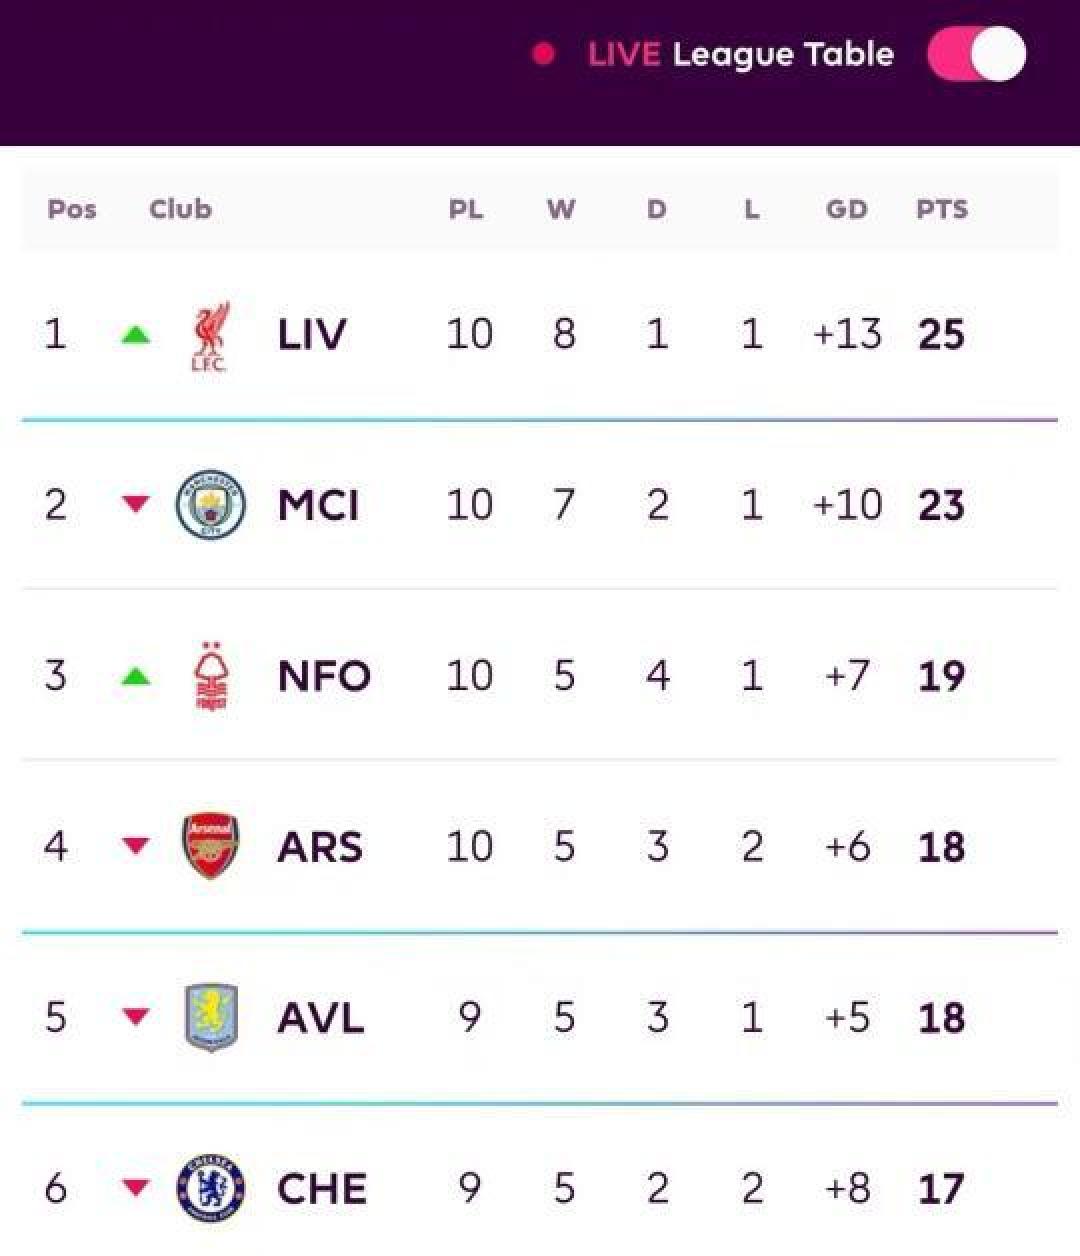
Task: Click Liverpool's 25 points value
Action: tap(941, 335)
